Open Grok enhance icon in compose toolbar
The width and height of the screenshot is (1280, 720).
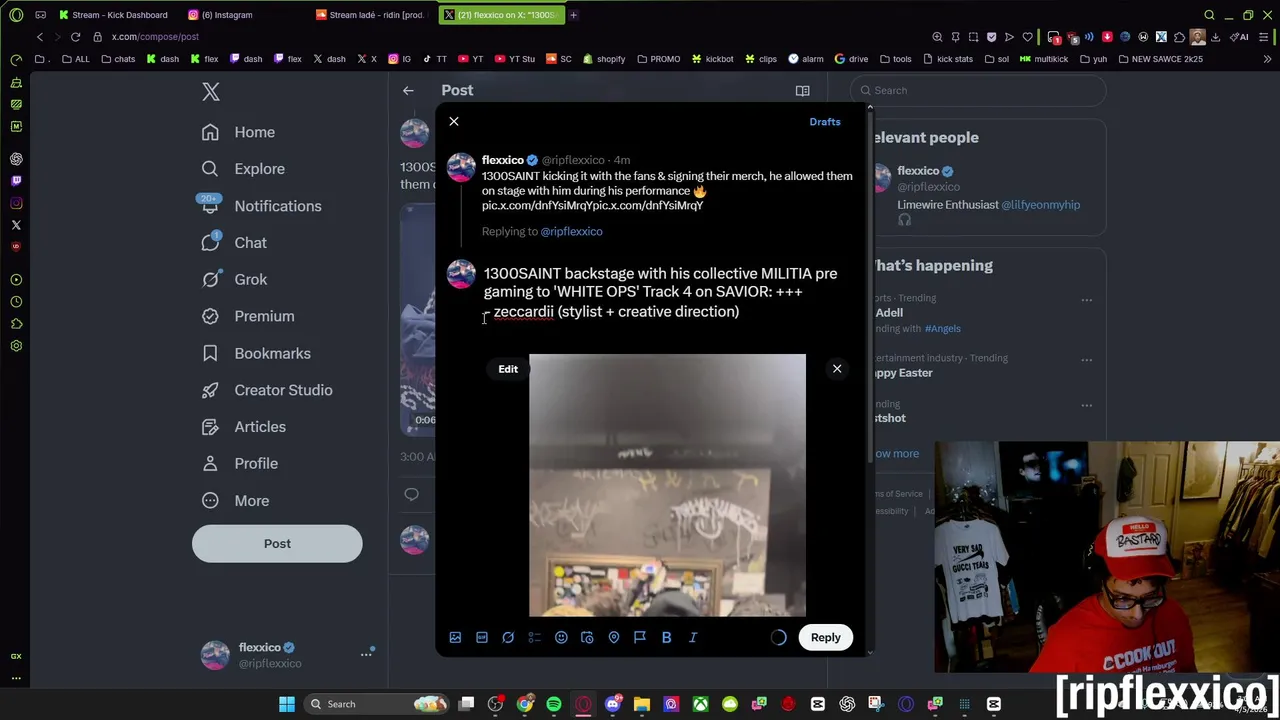(508, 637)
